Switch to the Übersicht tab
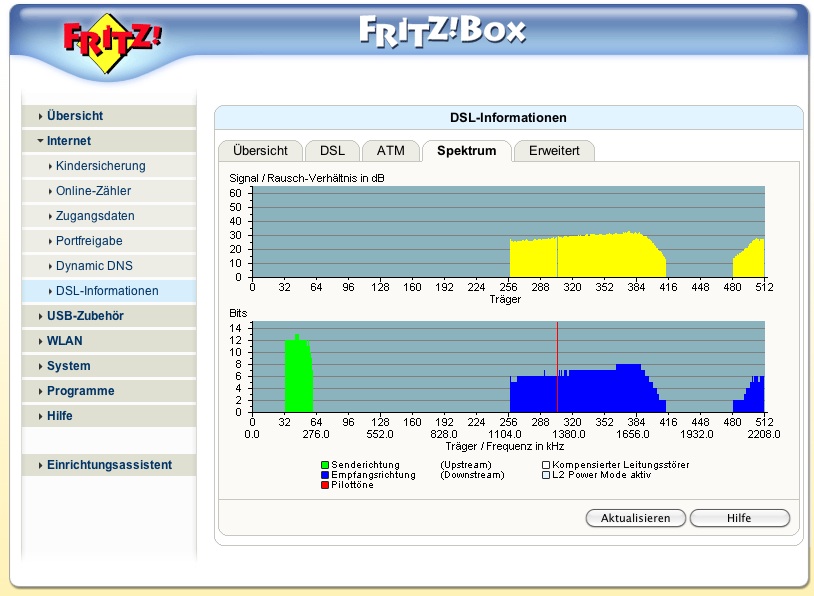 coord(260,151)
